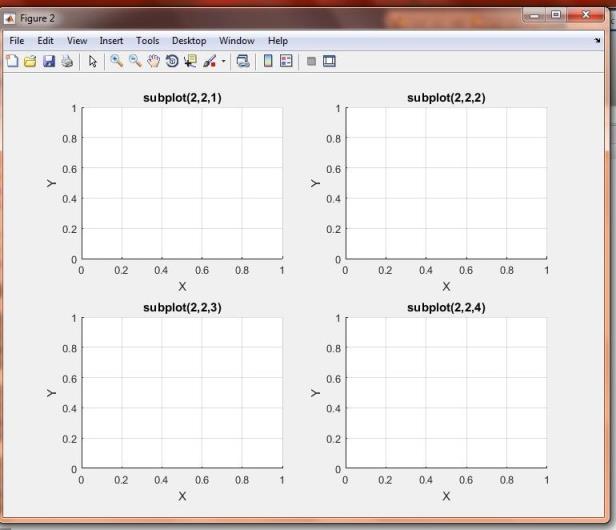Insert a colorbar using toolbar icon
Screen dimensions: 616x530
point(268,61)
